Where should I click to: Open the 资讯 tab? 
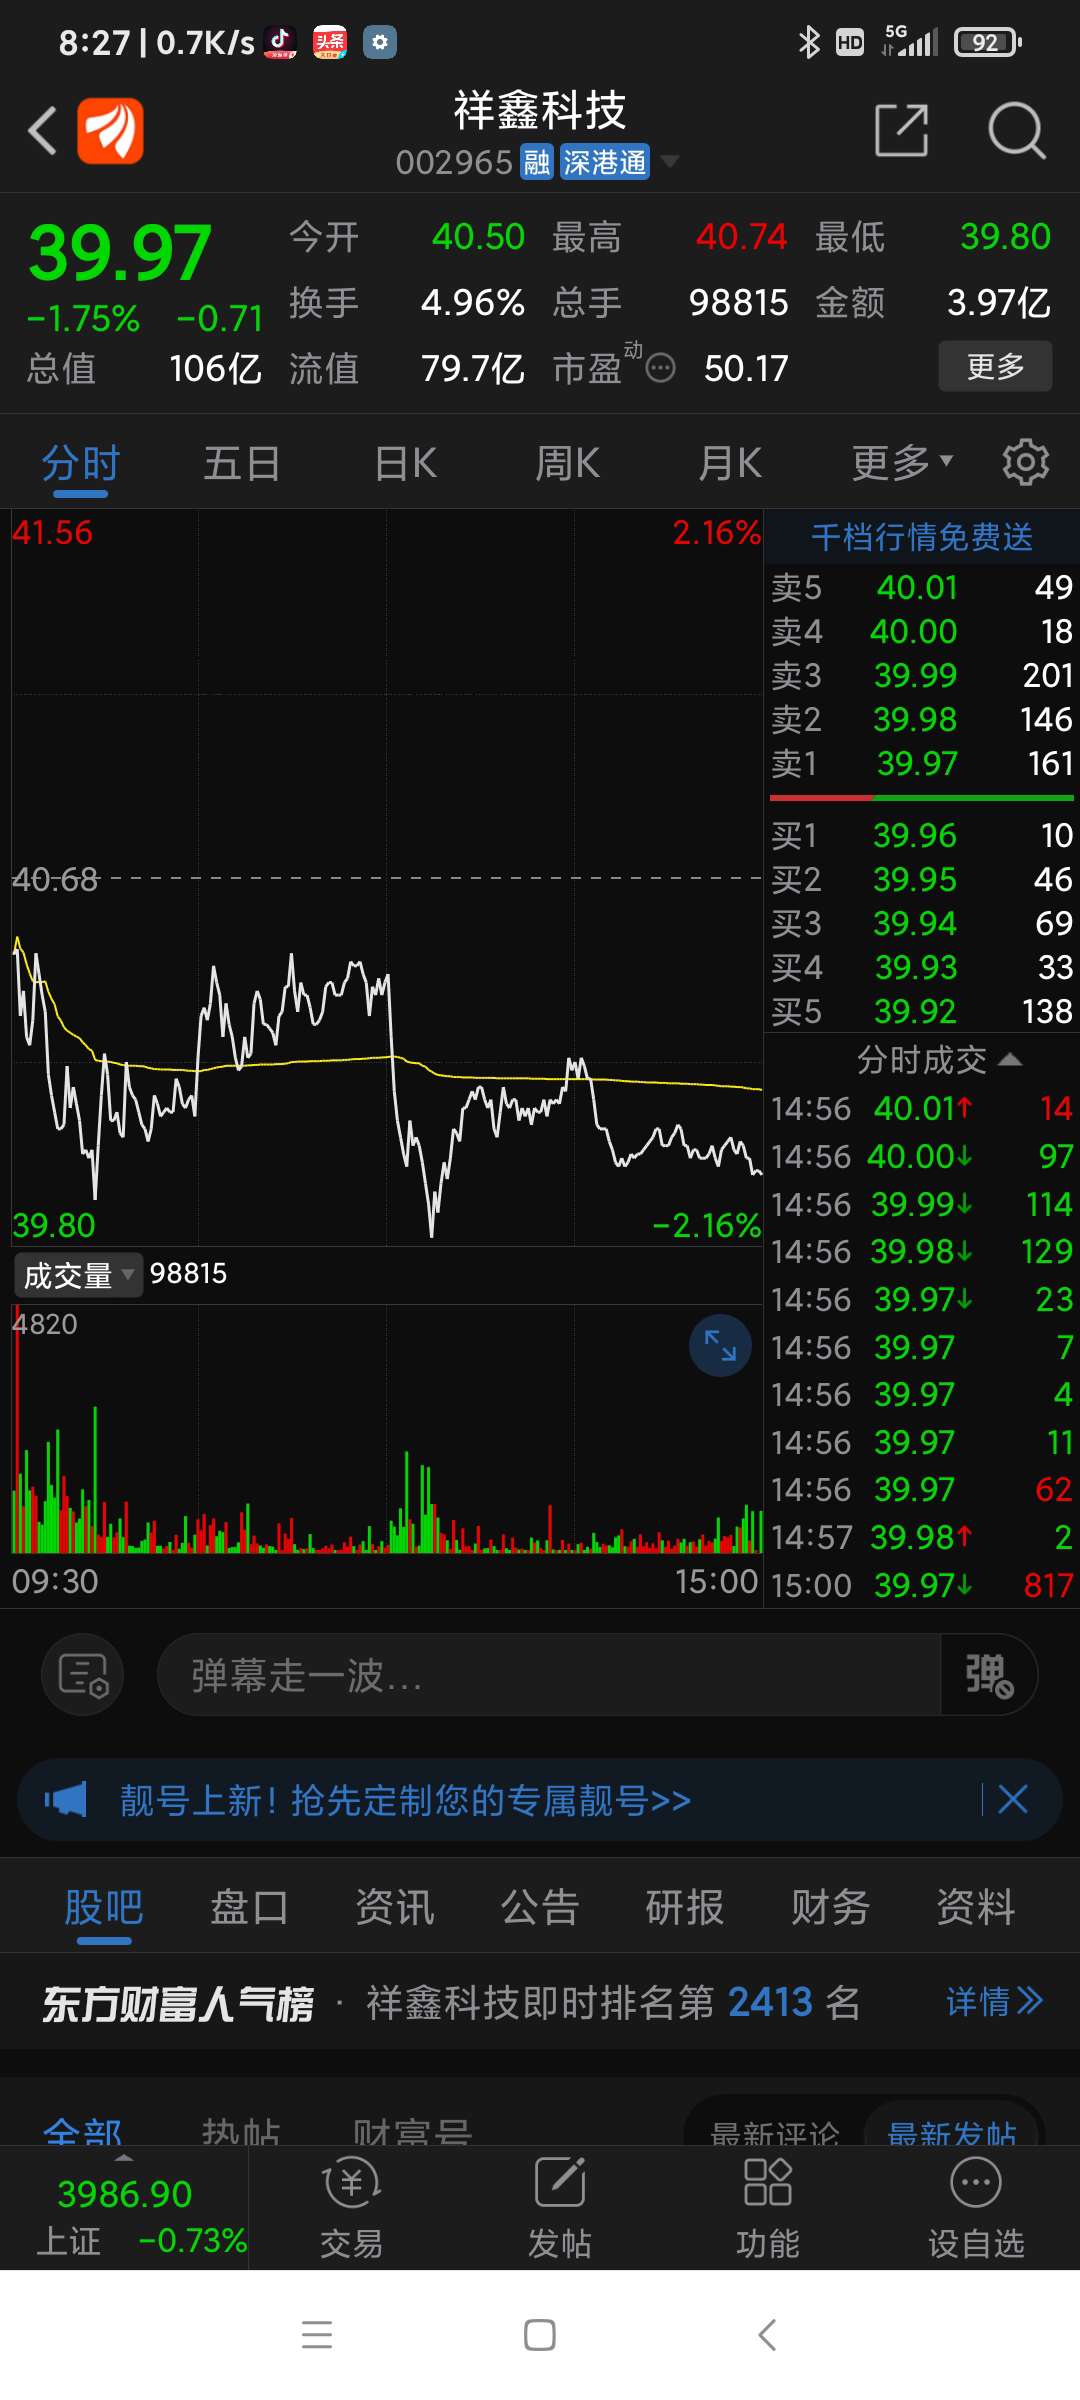(395, 1908)
